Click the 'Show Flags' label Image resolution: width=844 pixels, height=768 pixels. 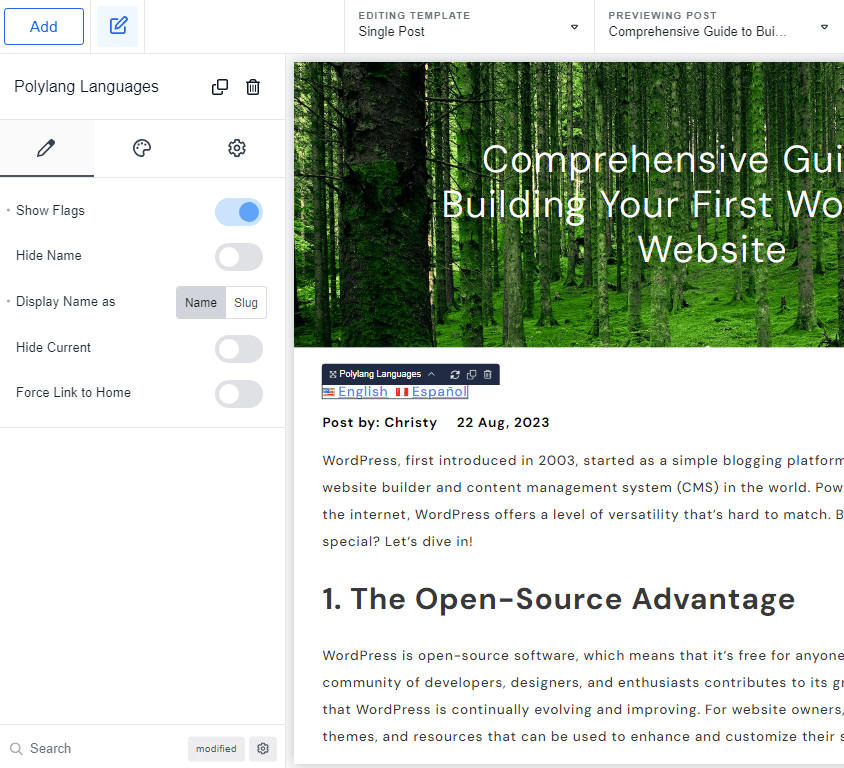tap(51, 210)
